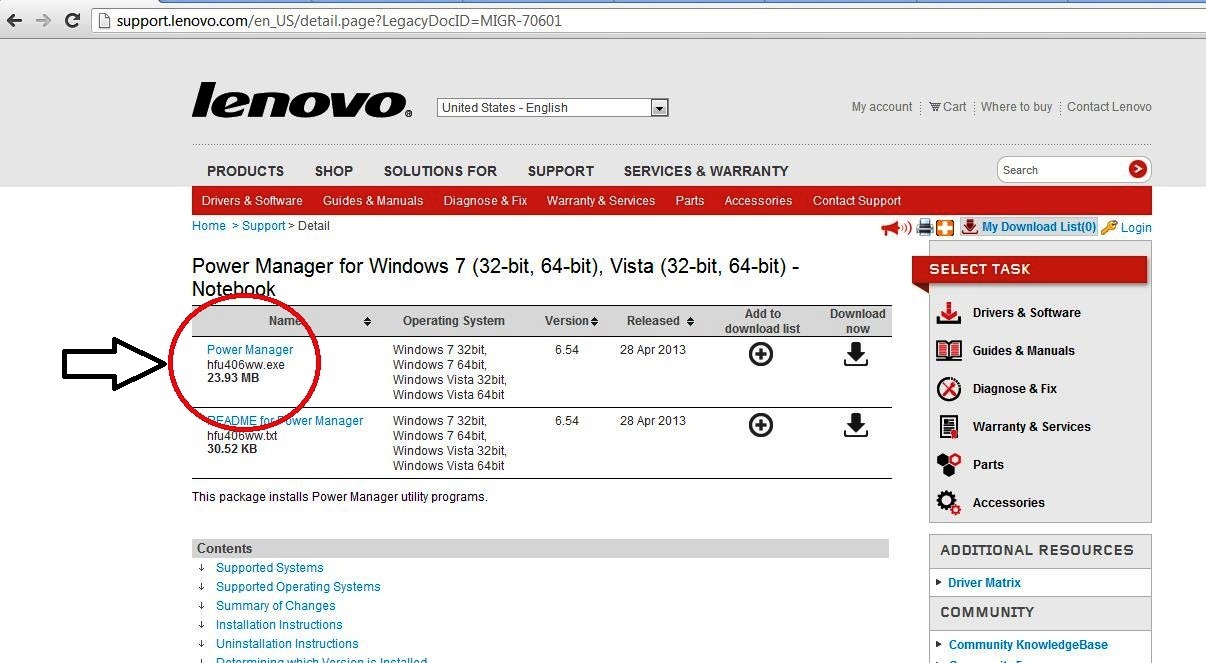Sort table by Version column arrows
1206x663 pixels.
594,321
